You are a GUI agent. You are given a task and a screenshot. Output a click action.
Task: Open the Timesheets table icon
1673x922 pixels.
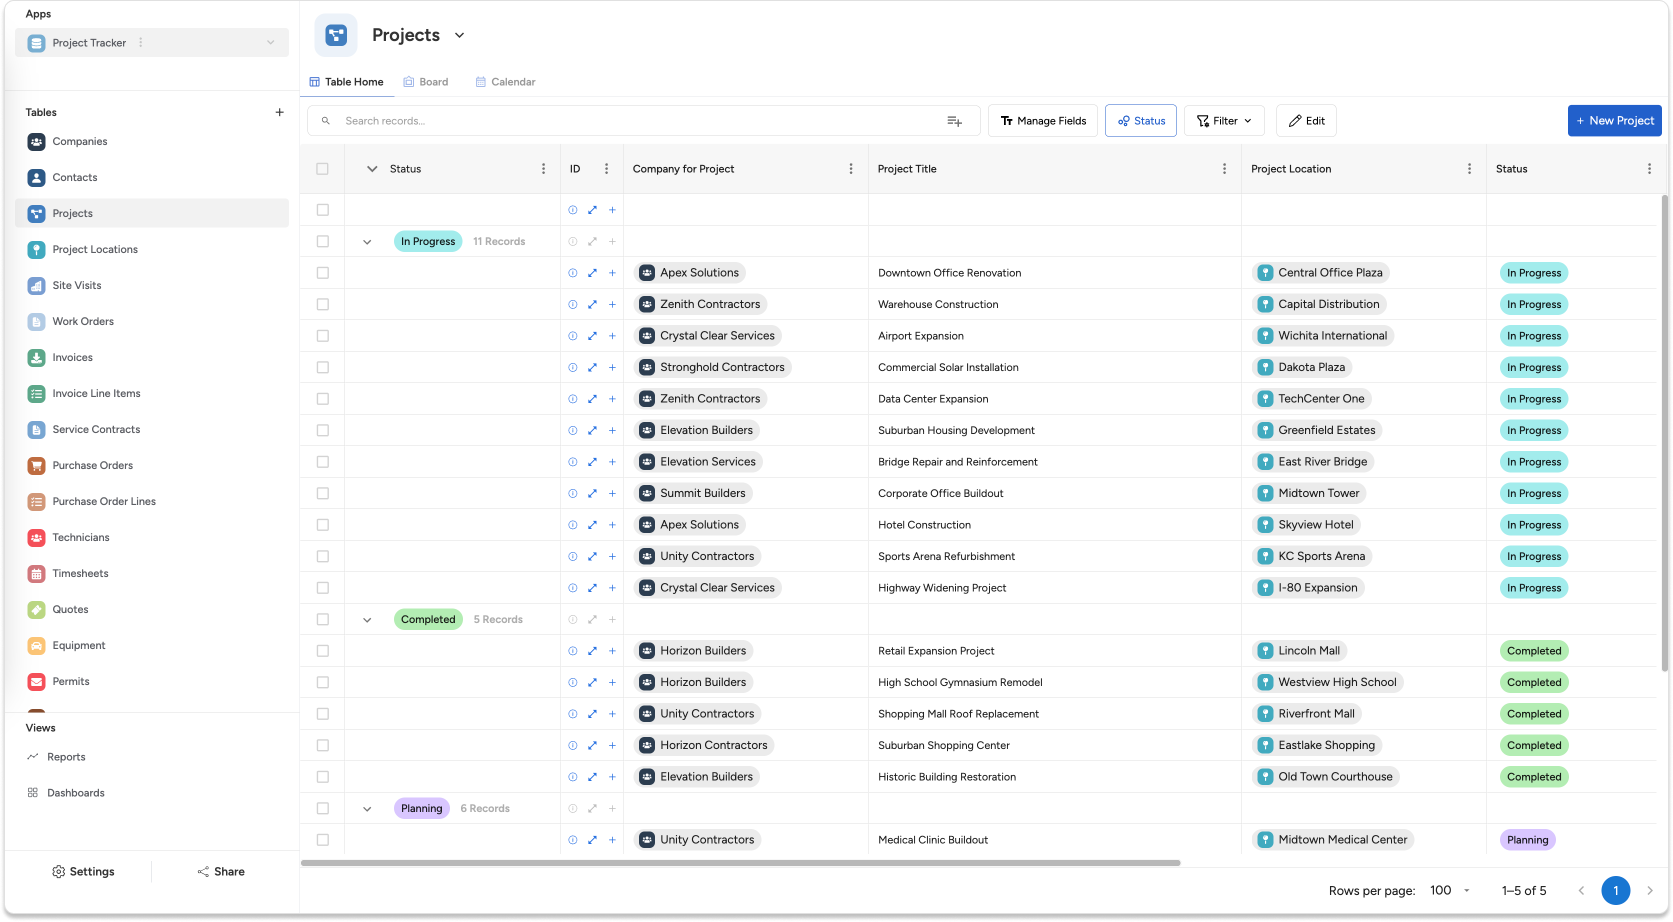[36, 574]
